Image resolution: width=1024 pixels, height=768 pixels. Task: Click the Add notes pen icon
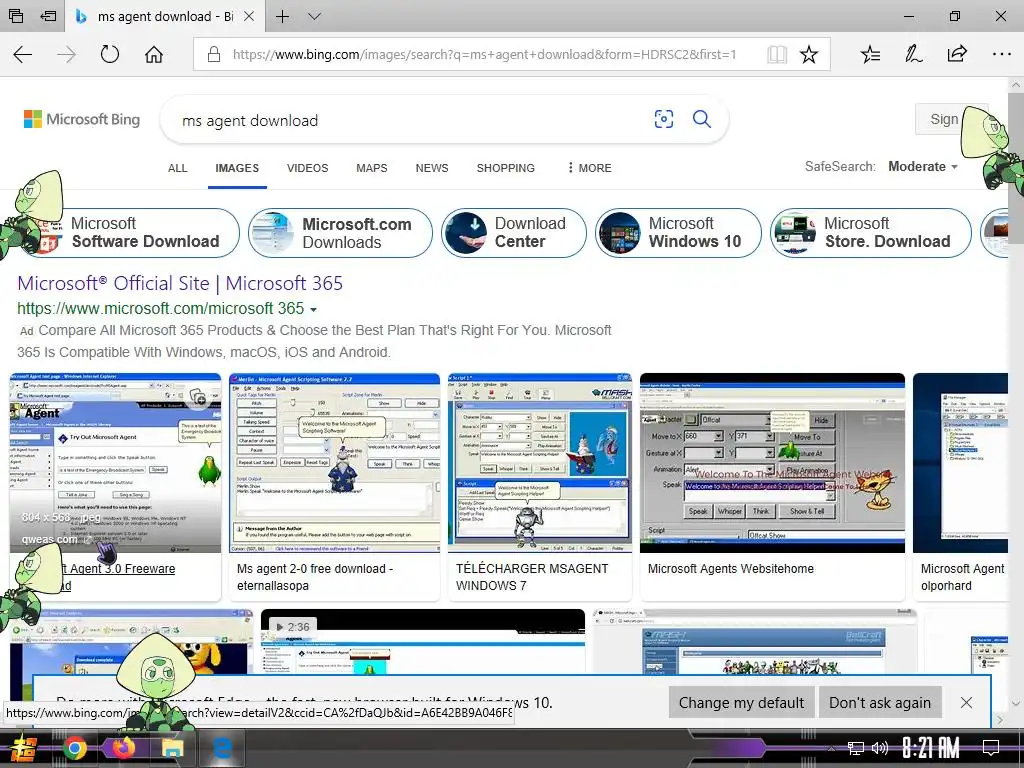pyautogui.click(x=913, y=54)
